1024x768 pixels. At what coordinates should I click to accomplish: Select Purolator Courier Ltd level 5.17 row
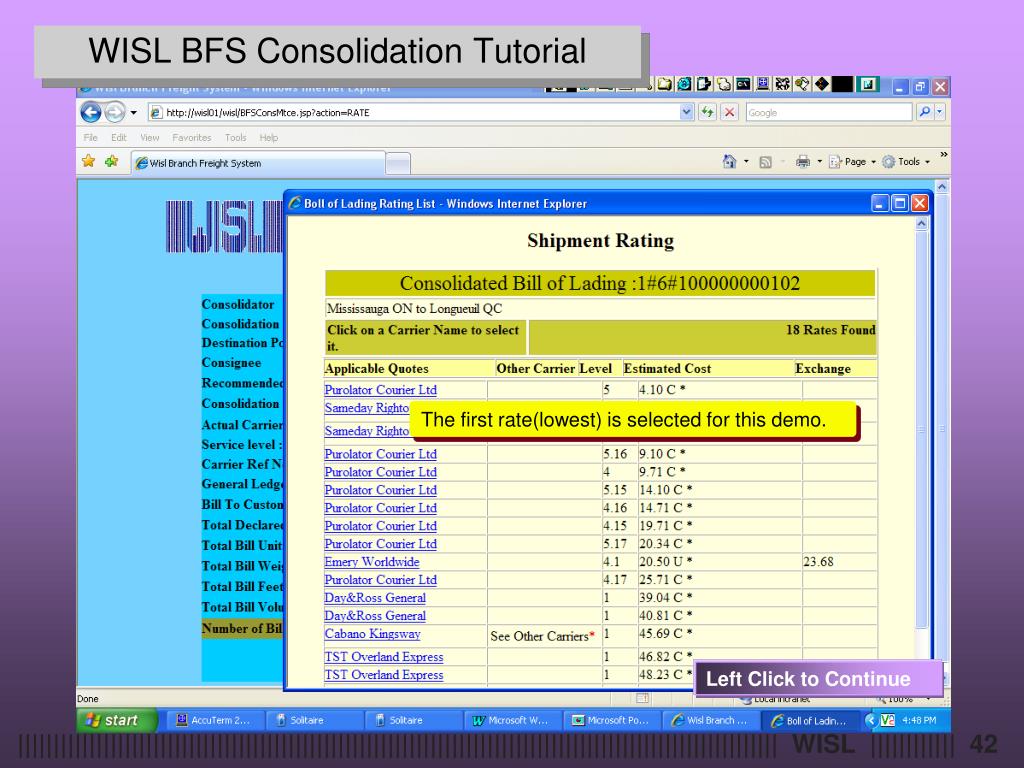[x=380, y=544]
